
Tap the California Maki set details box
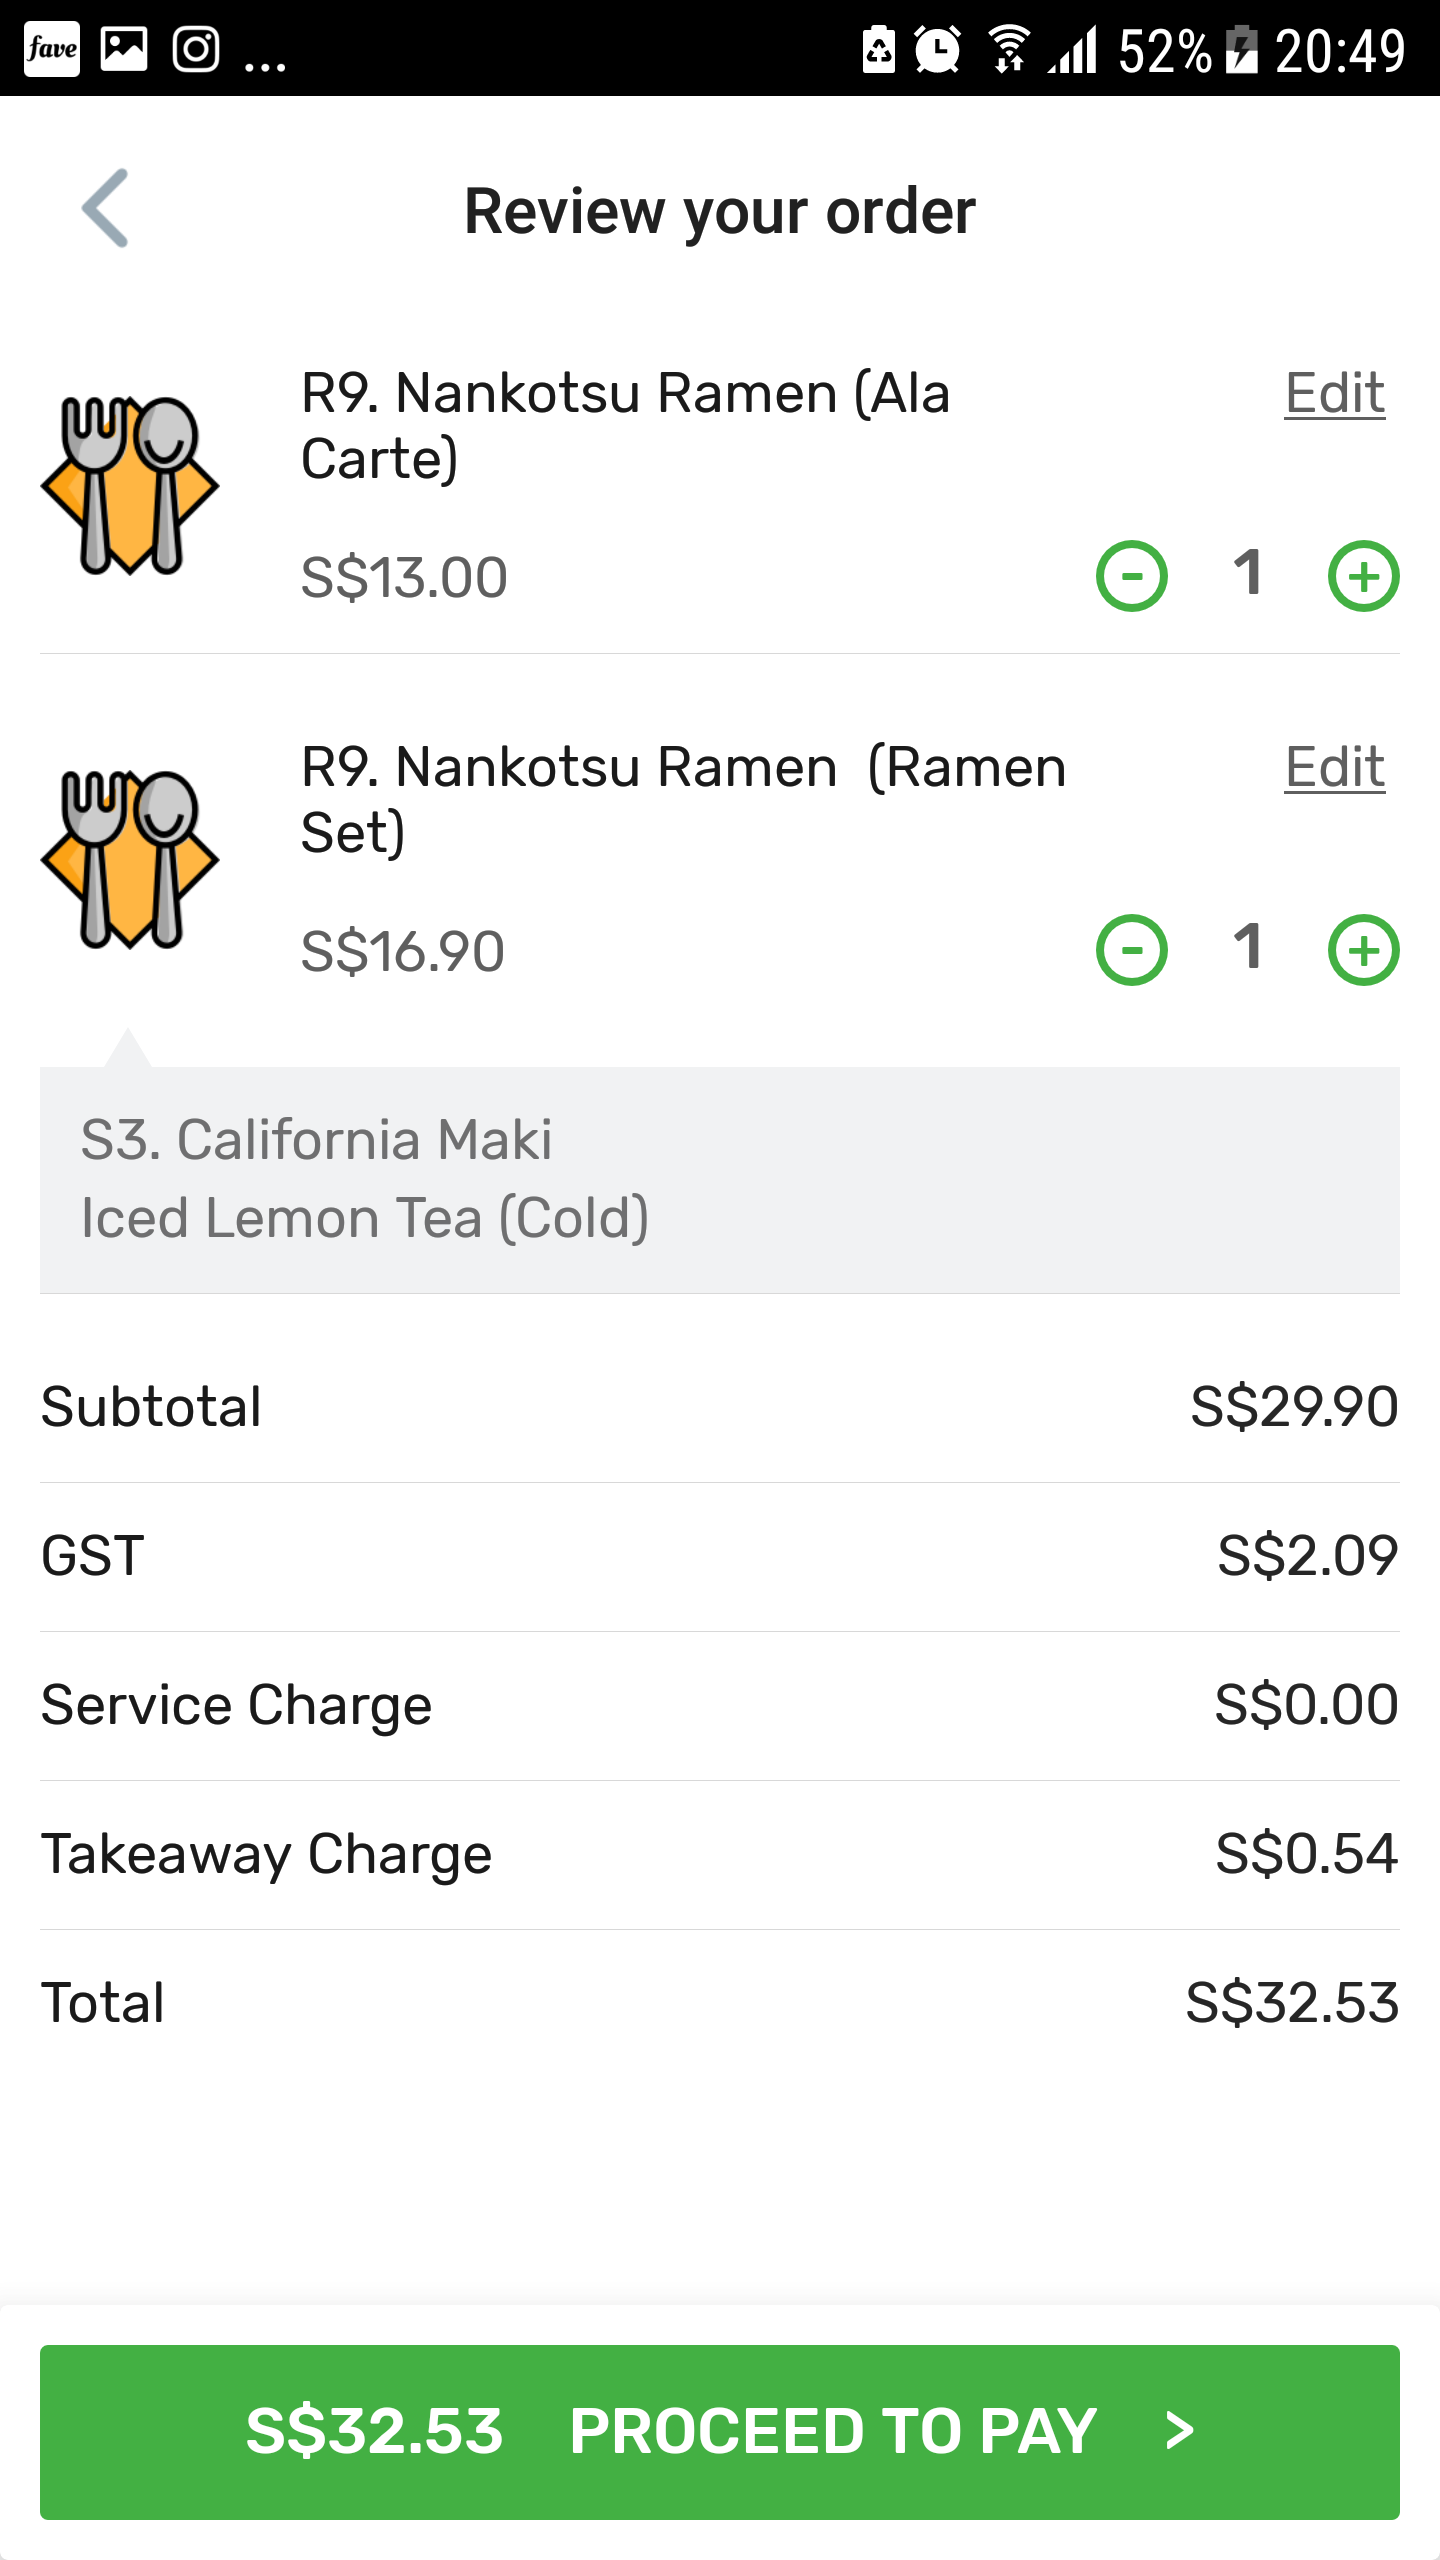(x=720, y=1180)
